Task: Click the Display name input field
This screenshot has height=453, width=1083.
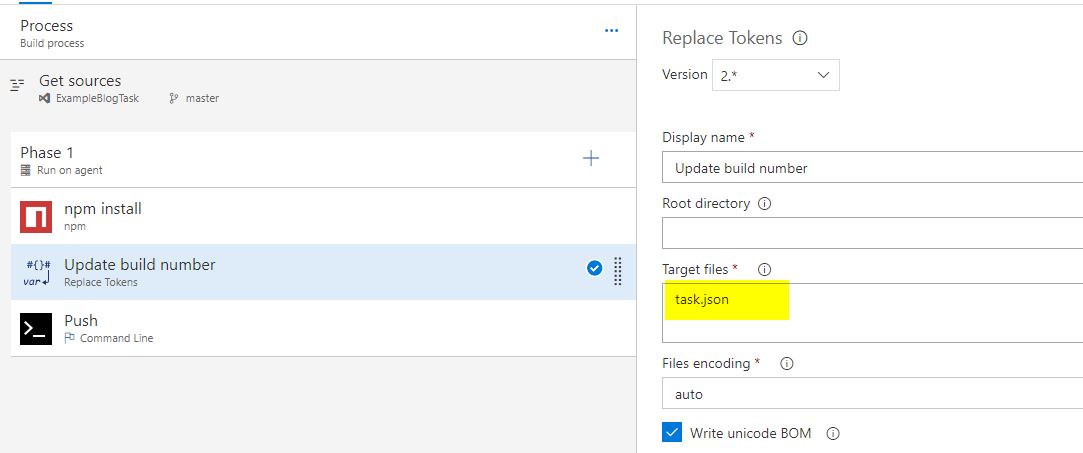Action: (870, 168)
